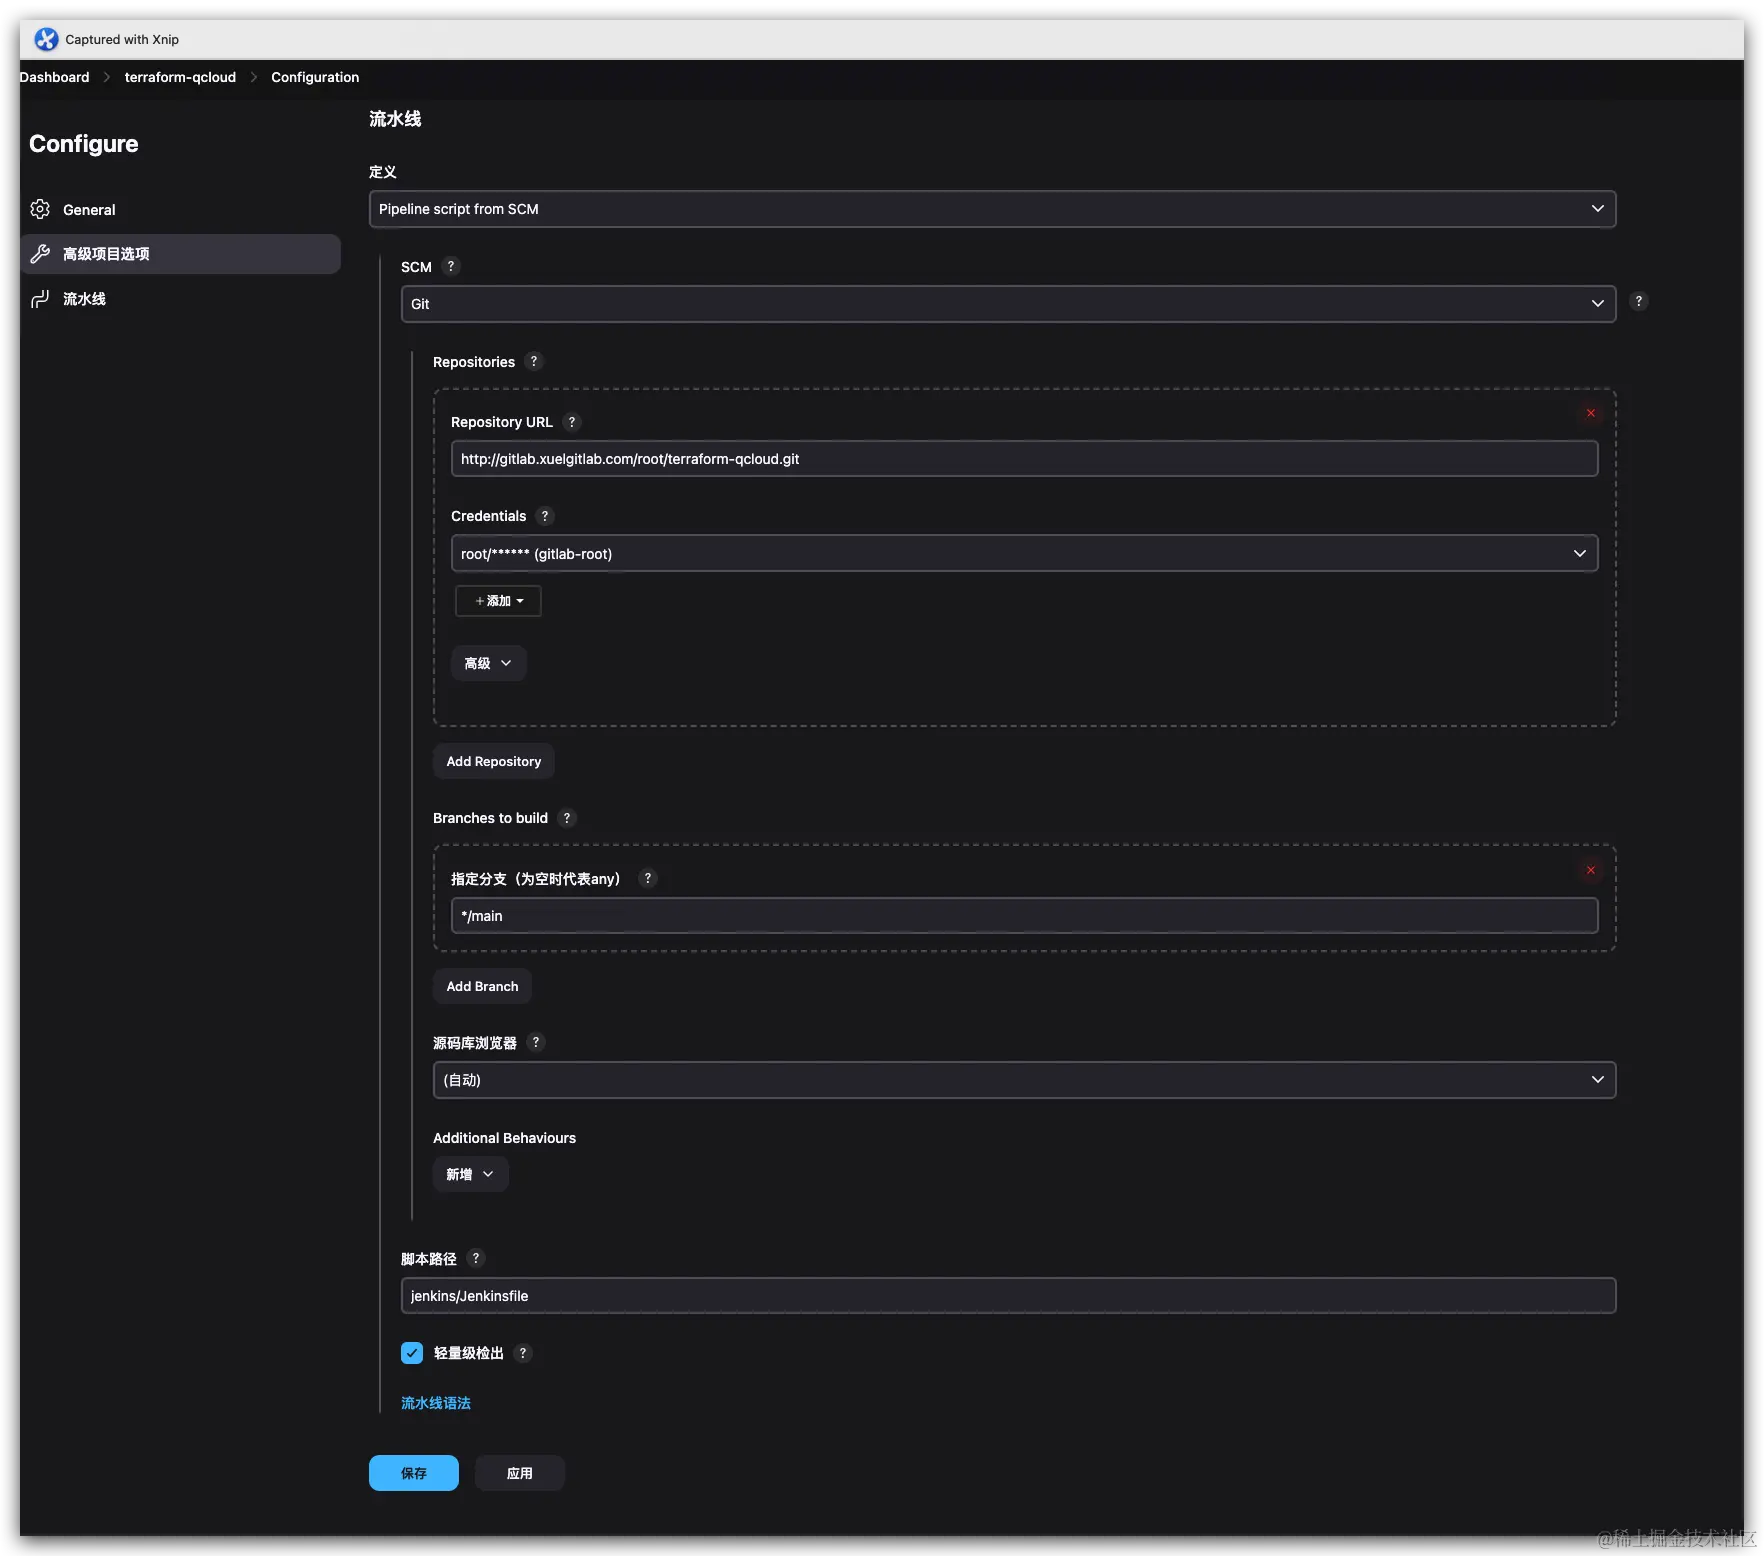Click the 保存 save button

point(414,1473)
